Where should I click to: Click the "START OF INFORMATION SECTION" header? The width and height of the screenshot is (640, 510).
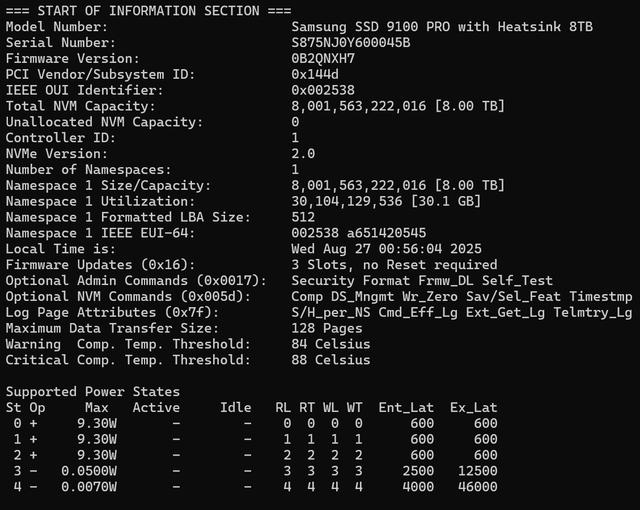tap(148, 10)
